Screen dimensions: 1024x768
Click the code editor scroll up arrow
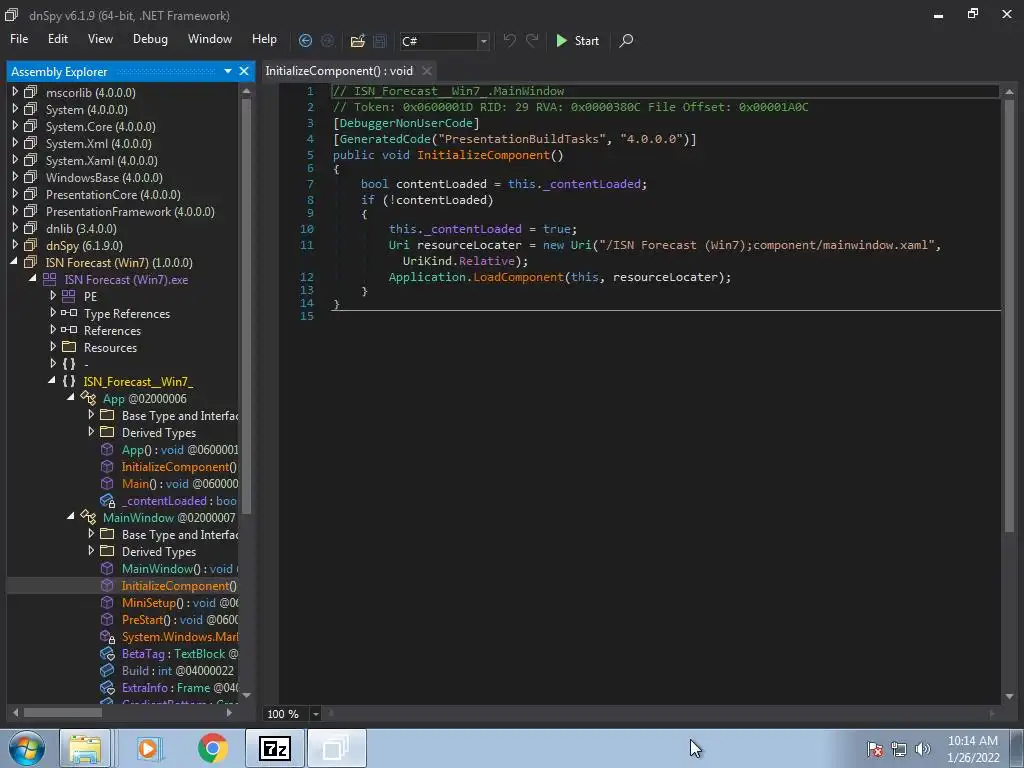(x=1010, y=92)
